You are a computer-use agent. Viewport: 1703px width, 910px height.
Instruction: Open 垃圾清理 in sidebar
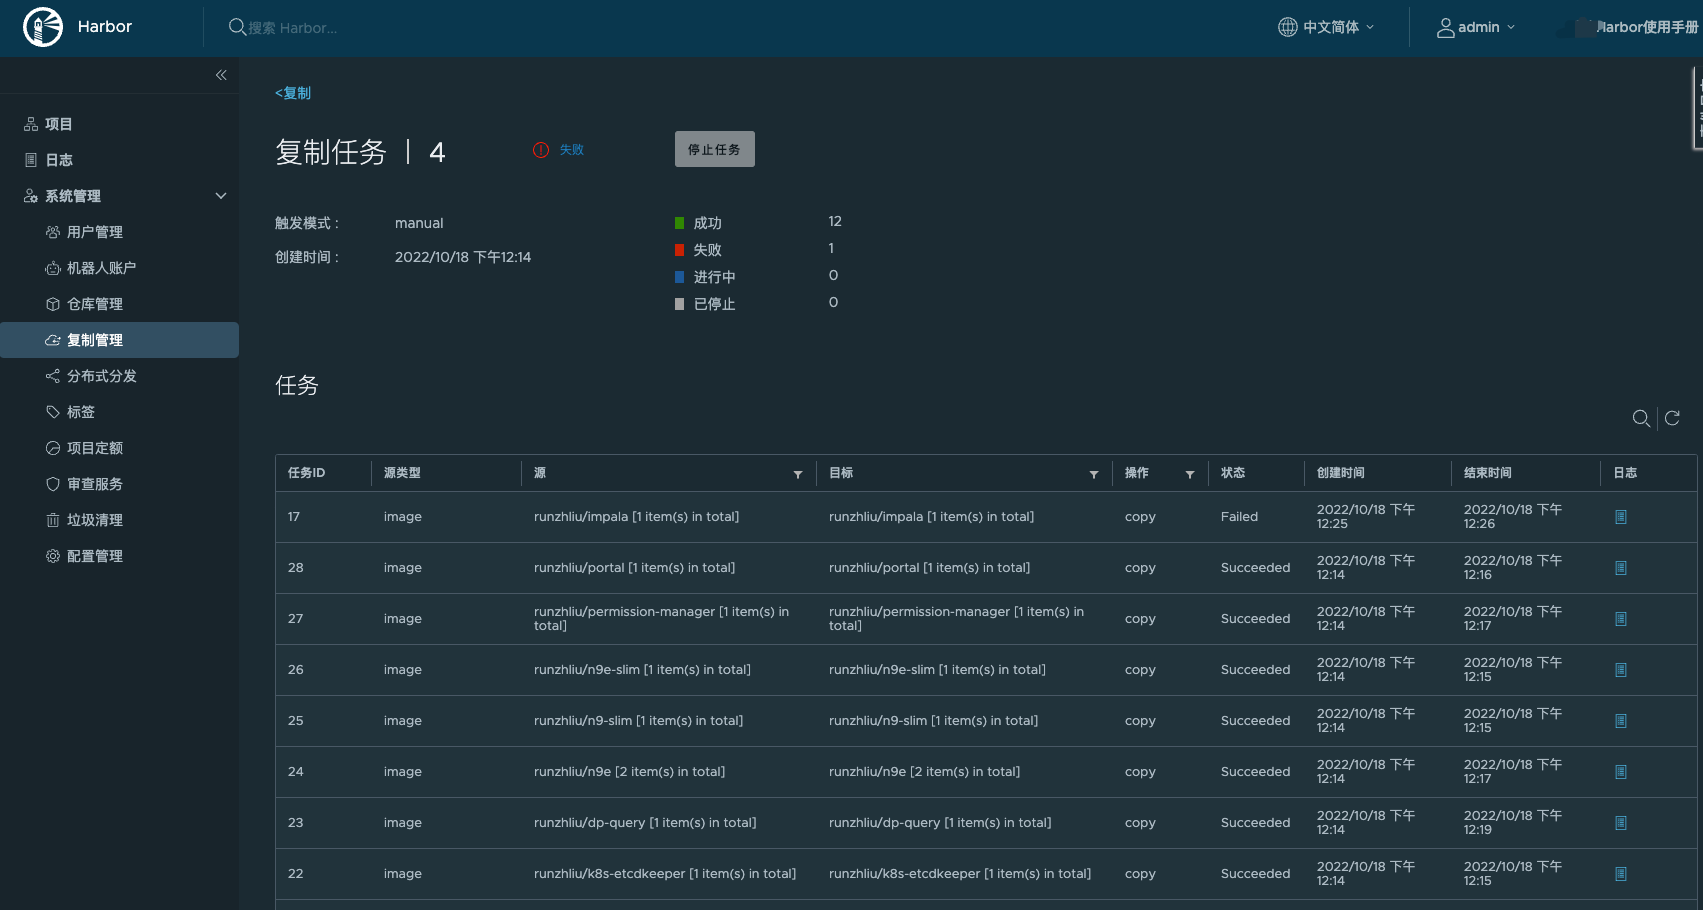94,520
